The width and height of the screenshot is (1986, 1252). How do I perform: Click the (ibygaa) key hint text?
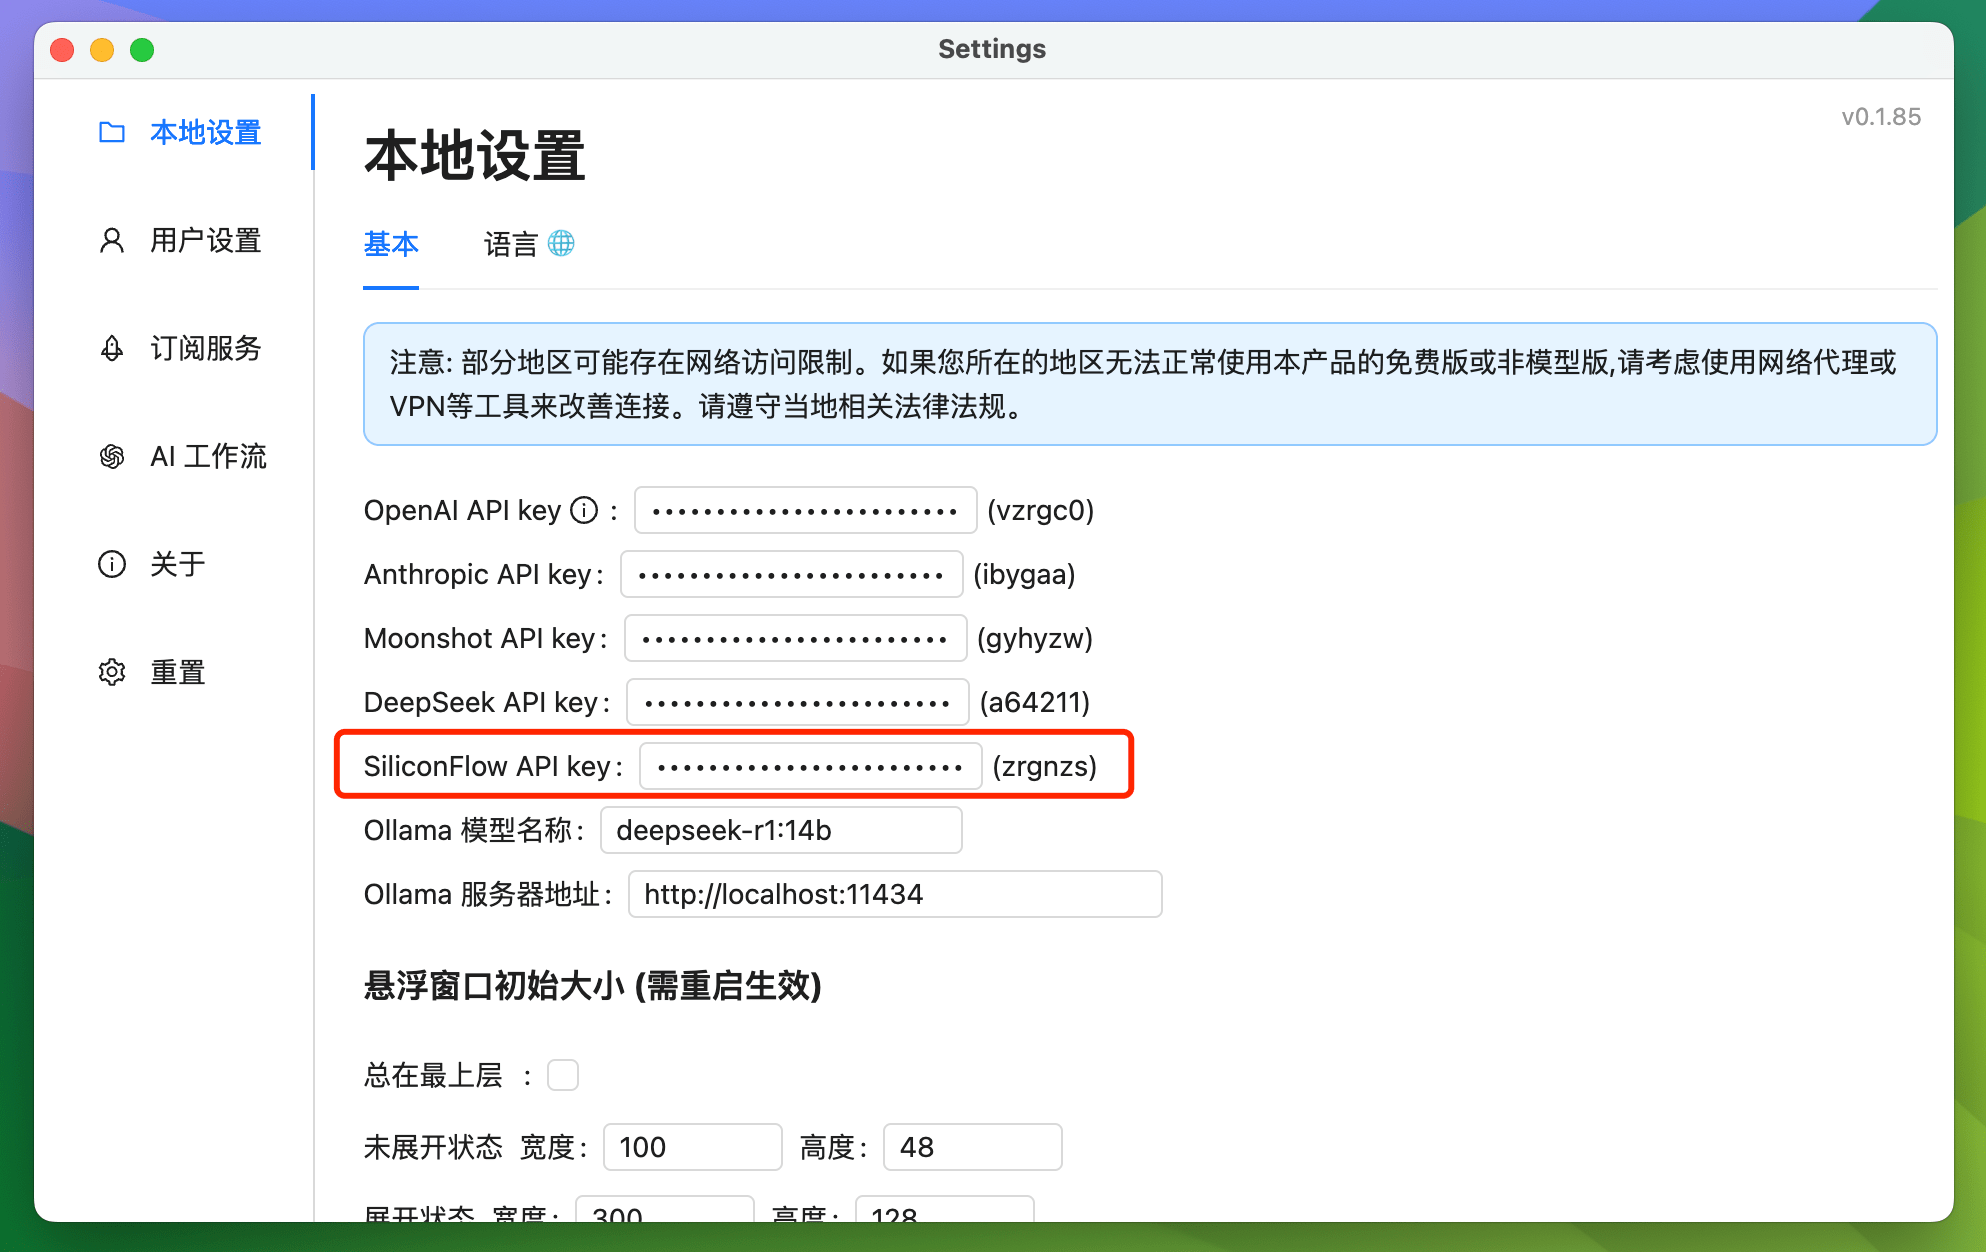[x=1024, y=574]
